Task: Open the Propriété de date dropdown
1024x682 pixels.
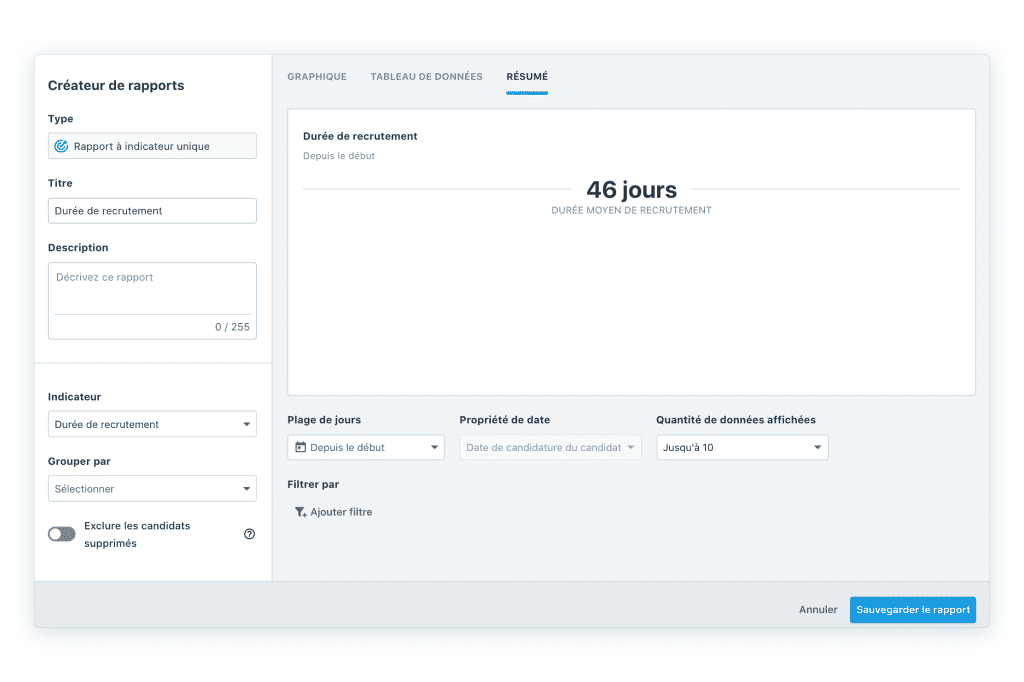Action: 550,448
